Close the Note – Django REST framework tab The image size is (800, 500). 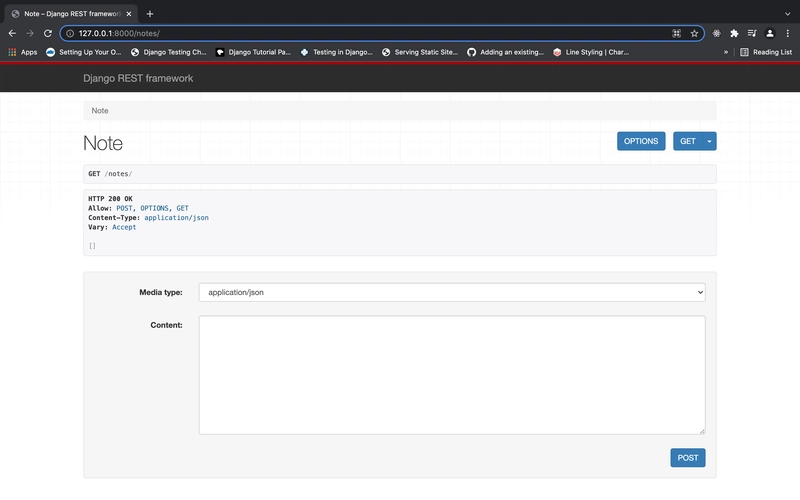point(129,14)
